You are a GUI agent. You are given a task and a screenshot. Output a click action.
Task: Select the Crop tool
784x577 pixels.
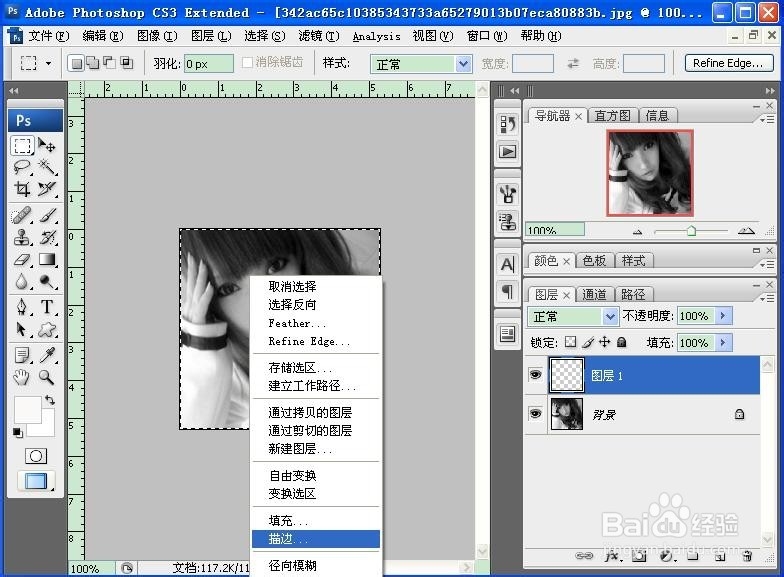(22, 188)
